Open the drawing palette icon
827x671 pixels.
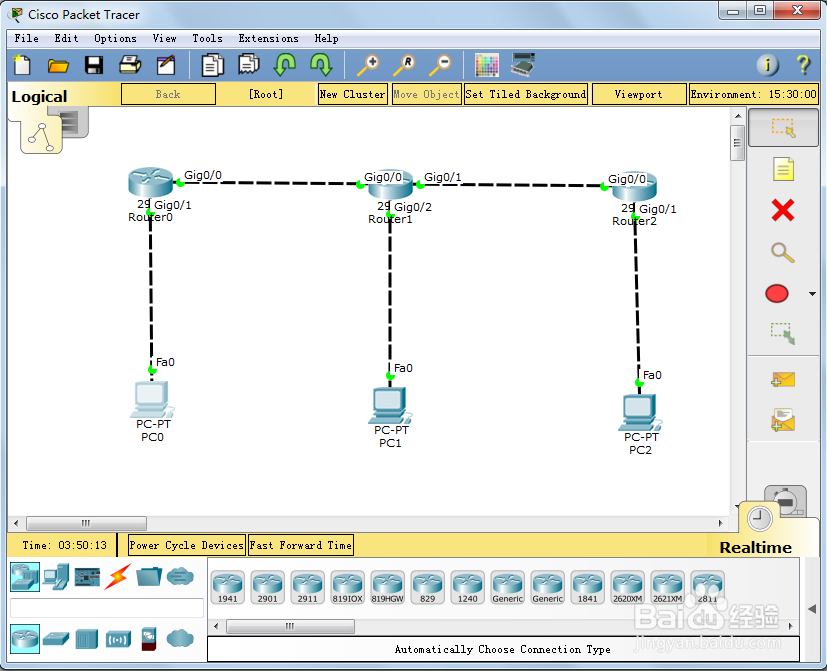point(487,65)
